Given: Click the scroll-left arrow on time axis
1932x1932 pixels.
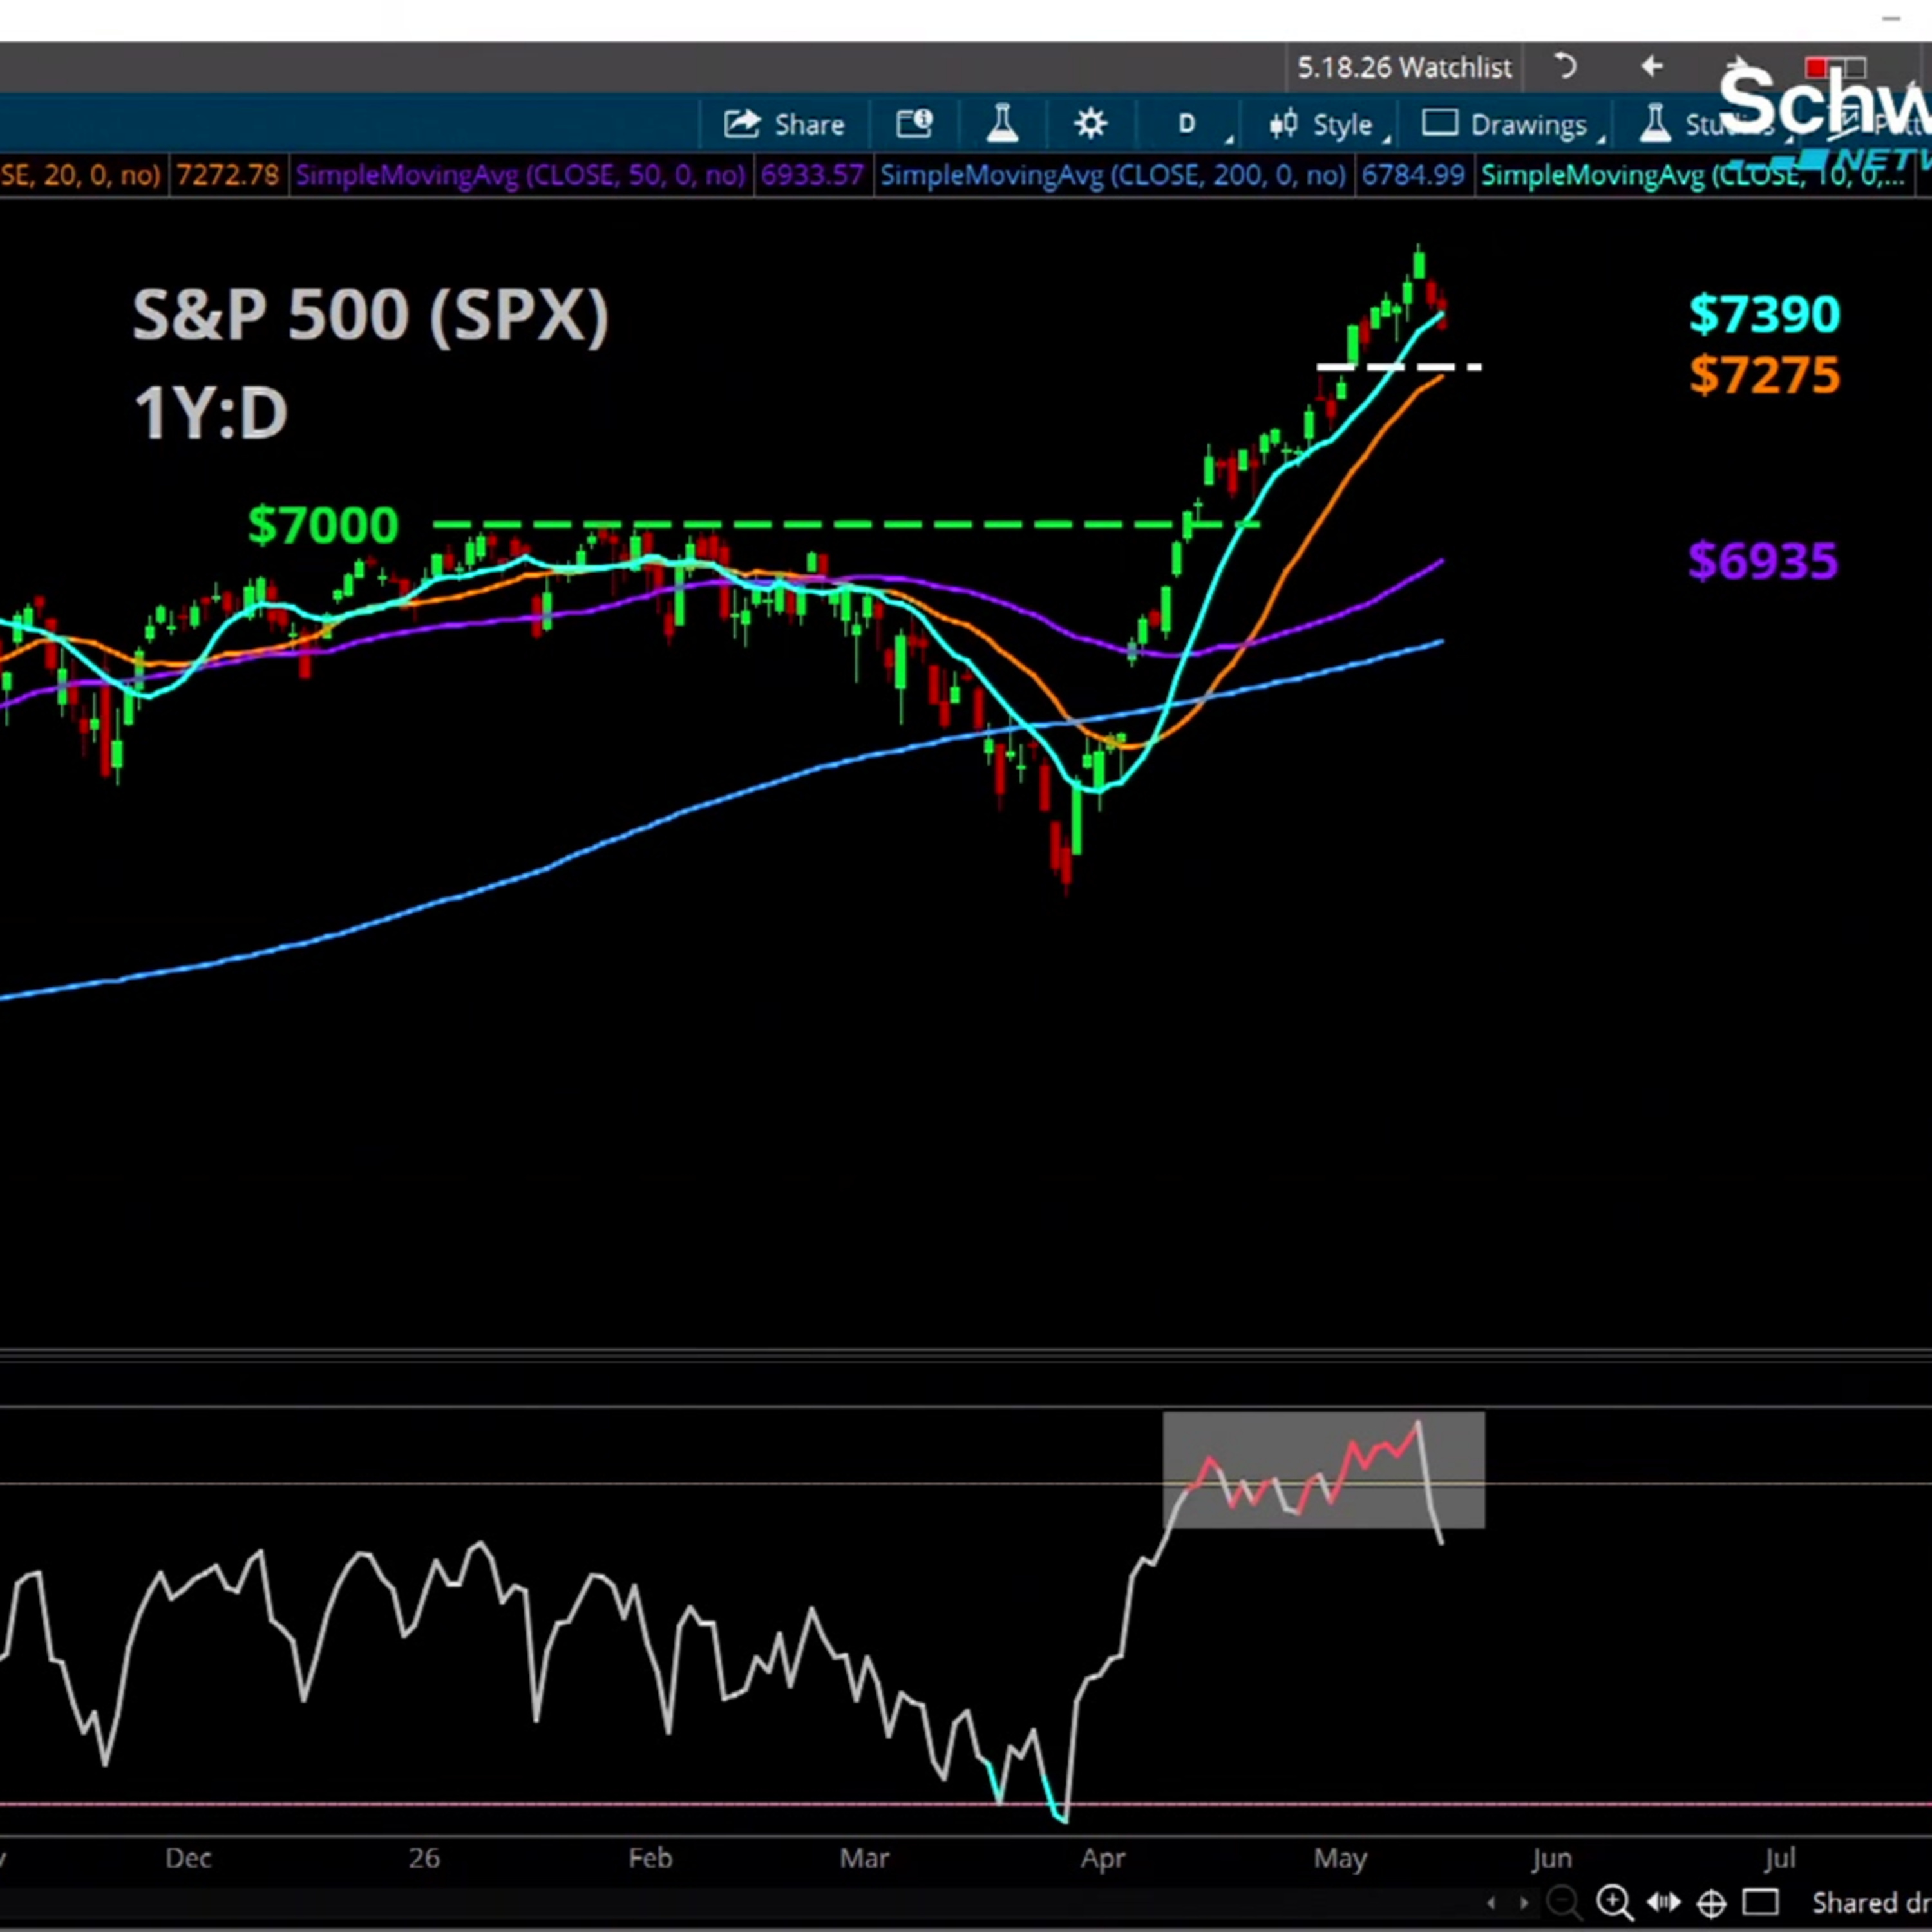Looking at the screenshot, I should (1492, 1902).
